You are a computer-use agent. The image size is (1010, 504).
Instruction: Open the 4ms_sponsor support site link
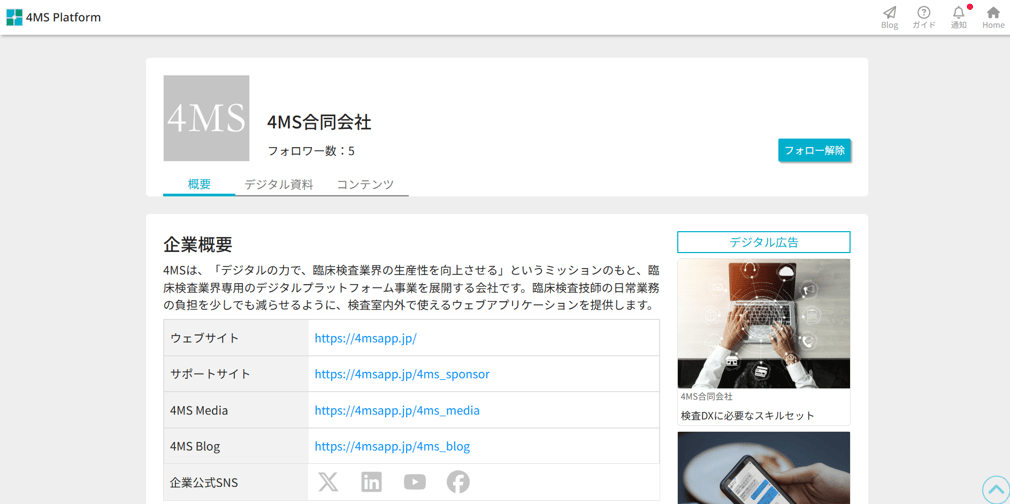[x=402, y=374]
